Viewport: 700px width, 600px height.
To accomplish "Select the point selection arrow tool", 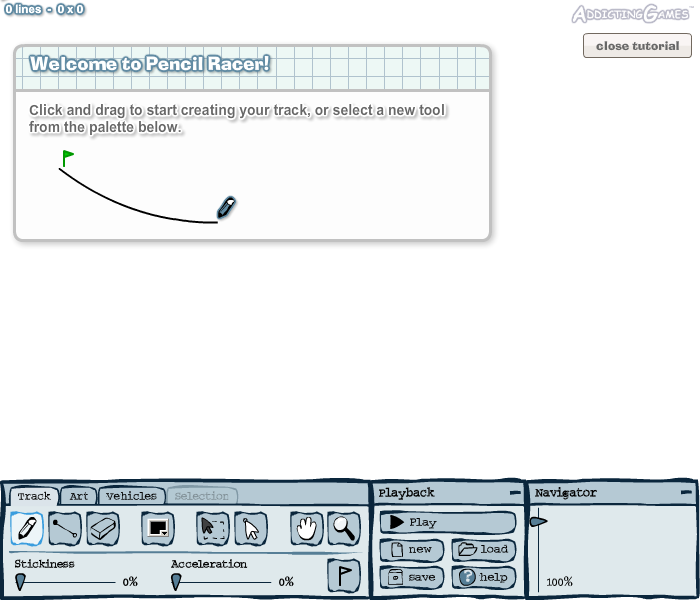I will [x=251, y=529].
